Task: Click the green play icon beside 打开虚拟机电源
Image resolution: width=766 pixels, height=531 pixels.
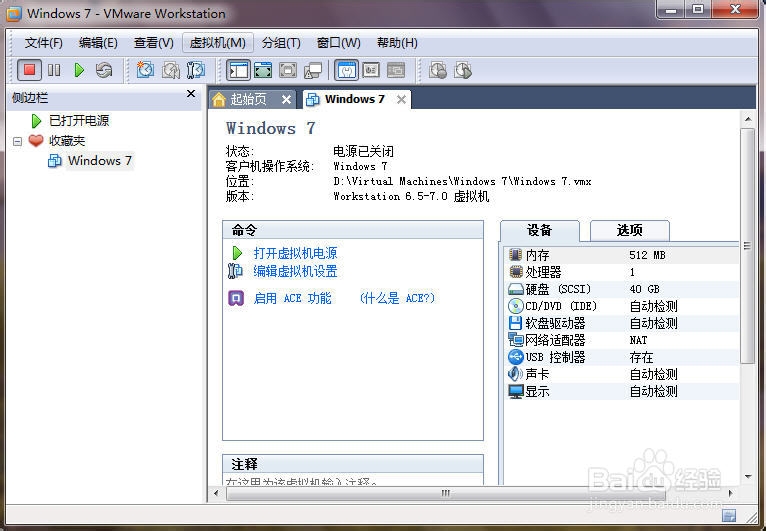Action: 237,253
